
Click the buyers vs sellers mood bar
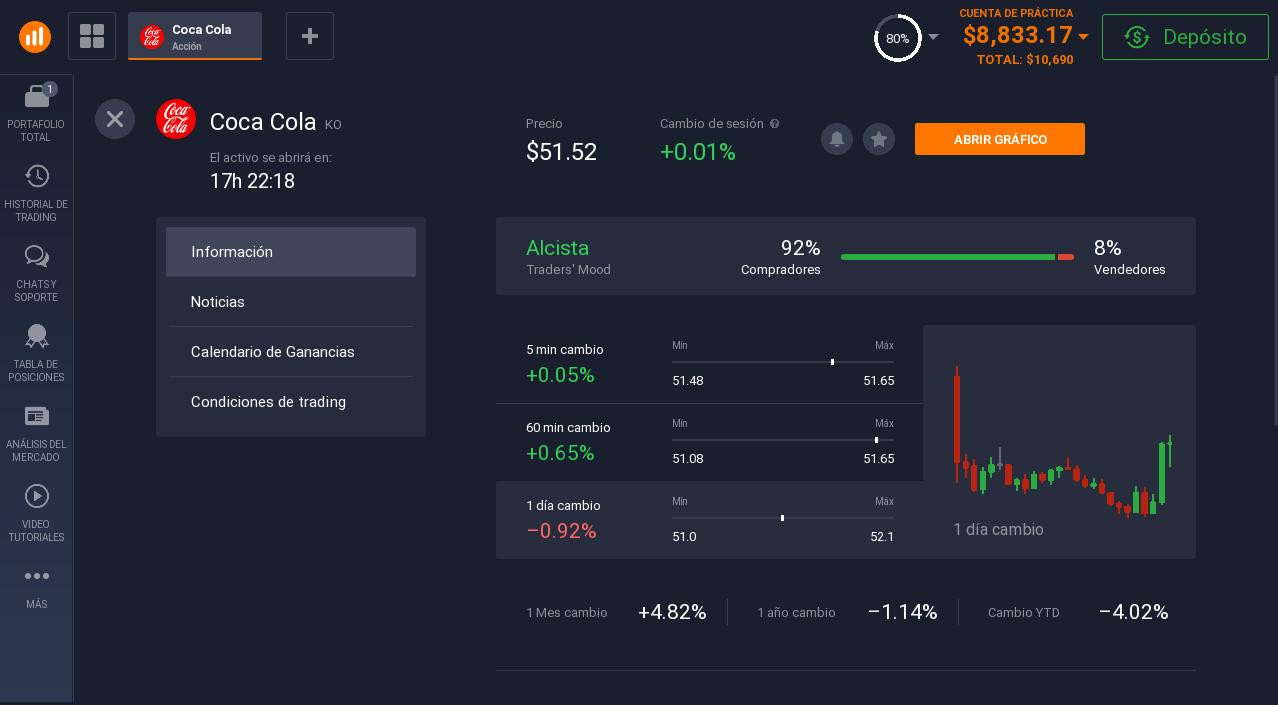click(x=957, y=257)
